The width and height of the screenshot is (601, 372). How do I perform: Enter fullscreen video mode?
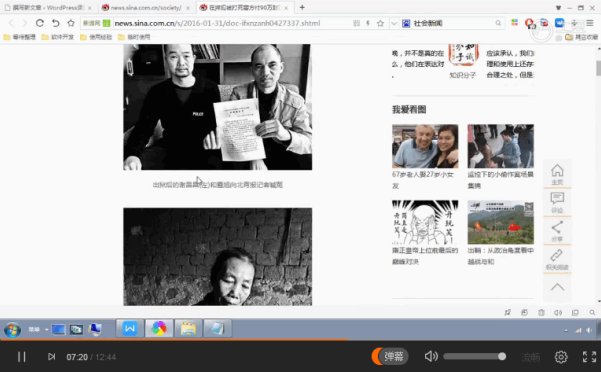[589, 357]
